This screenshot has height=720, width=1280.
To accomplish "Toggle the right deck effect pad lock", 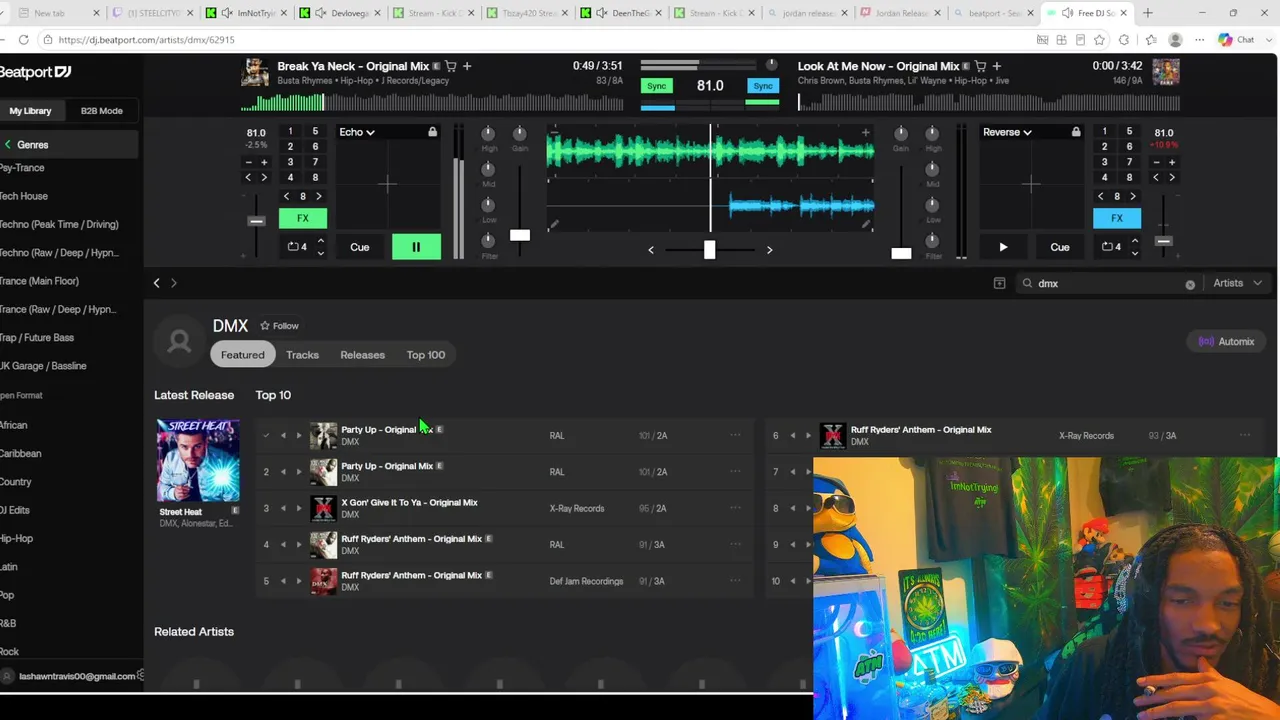I will pyautogui.click(x=1076, y=132).
